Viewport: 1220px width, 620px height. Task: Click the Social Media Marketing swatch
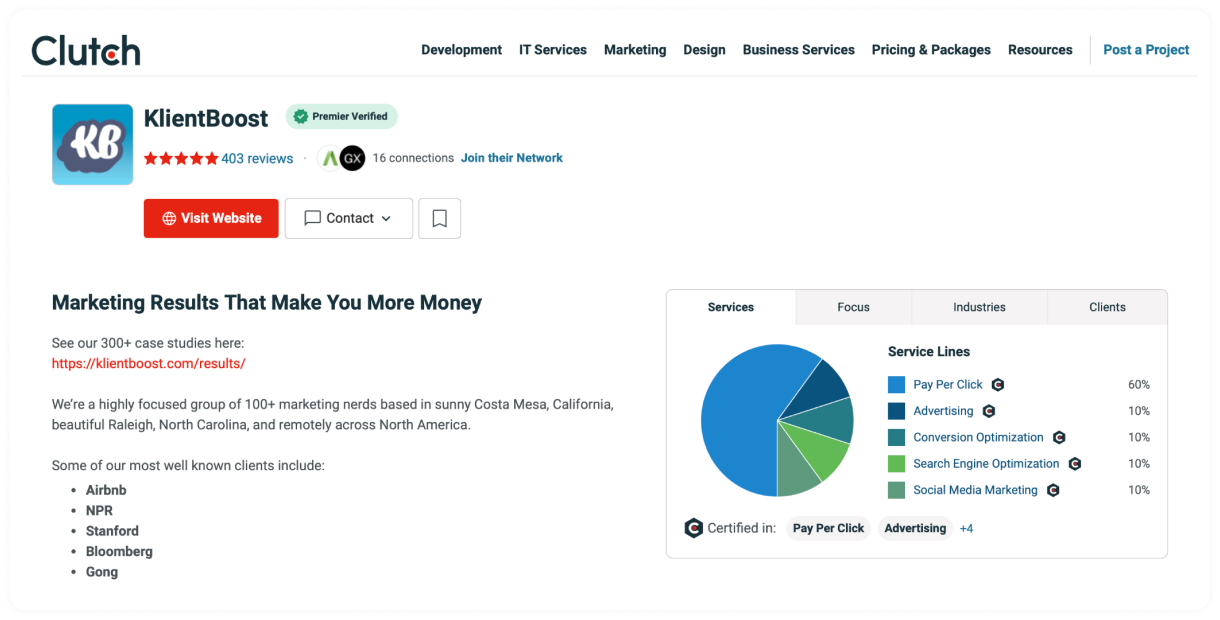pos(896,490)
